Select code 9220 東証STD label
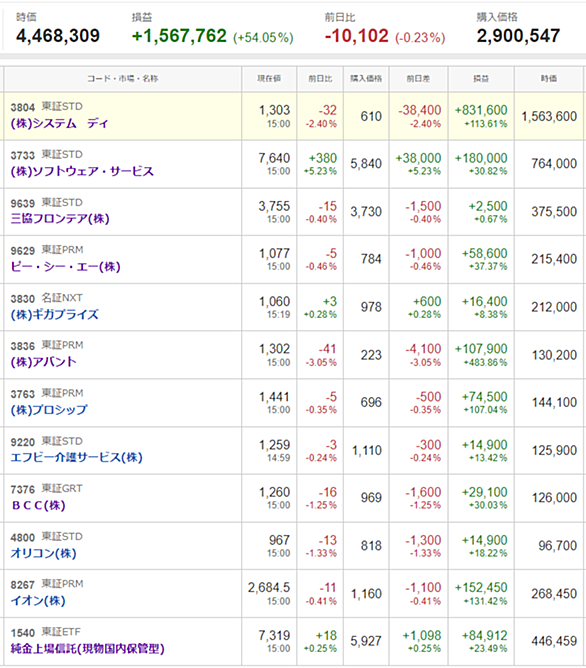Screen dimensions: 586x668 pyautogui.click(x=46, y=441)
